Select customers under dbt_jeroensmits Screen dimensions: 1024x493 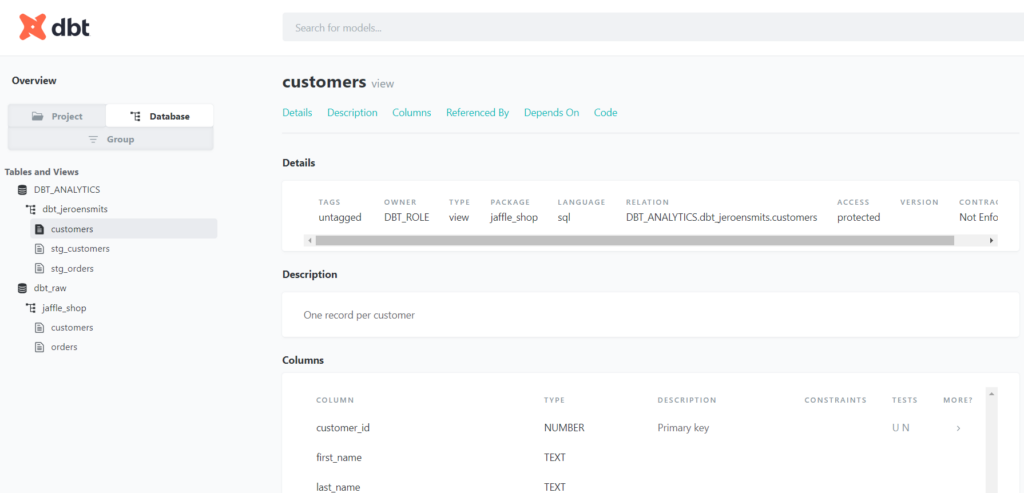click(x=123, y=229)
